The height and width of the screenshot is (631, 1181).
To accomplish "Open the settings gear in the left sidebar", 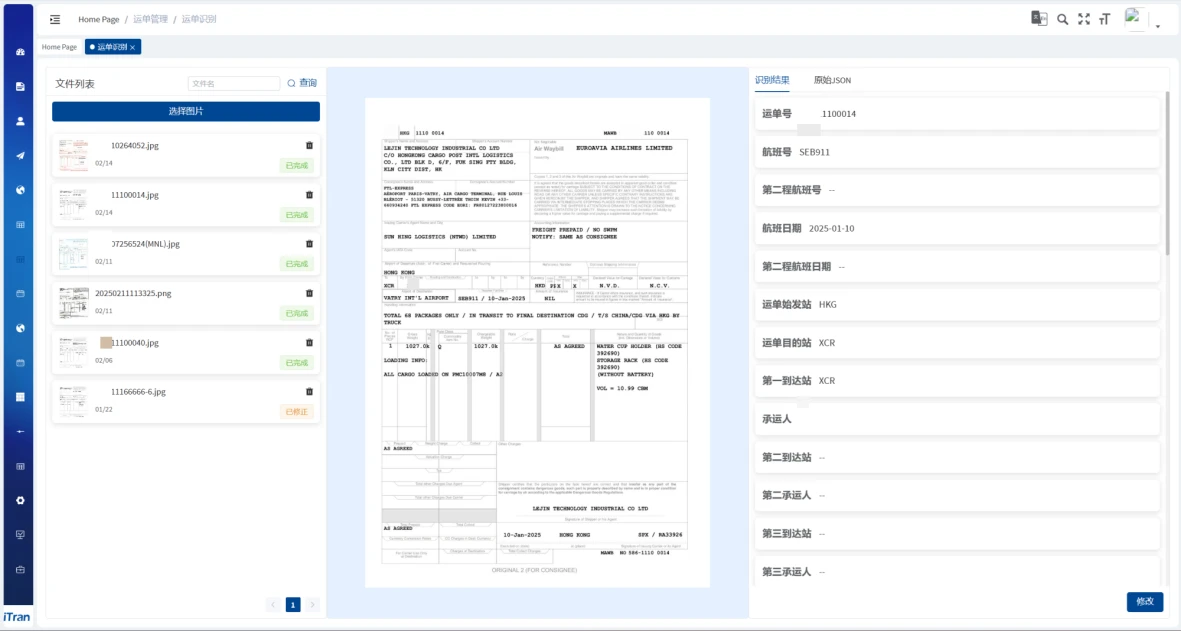I will point(18,501).
